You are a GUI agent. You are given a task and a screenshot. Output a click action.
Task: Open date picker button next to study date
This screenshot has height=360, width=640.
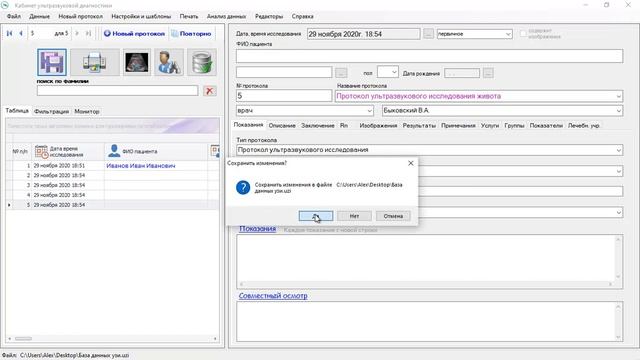[x=428, y=34]
